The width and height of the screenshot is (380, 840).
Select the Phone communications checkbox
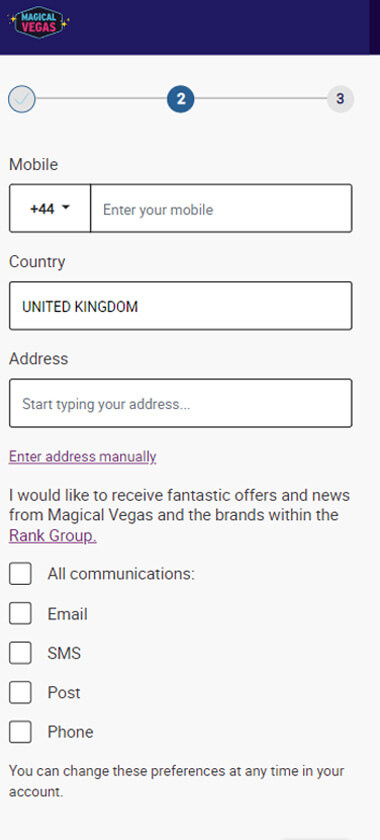[20, 732]
